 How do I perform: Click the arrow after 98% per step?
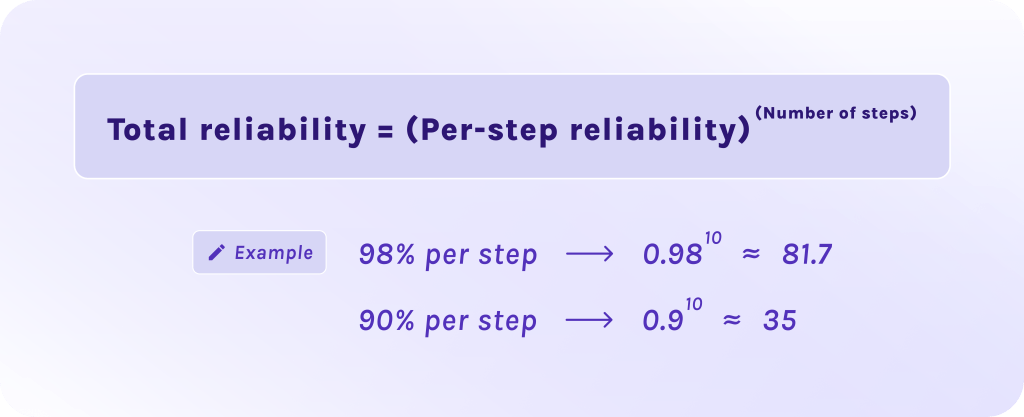pos(589,255)
